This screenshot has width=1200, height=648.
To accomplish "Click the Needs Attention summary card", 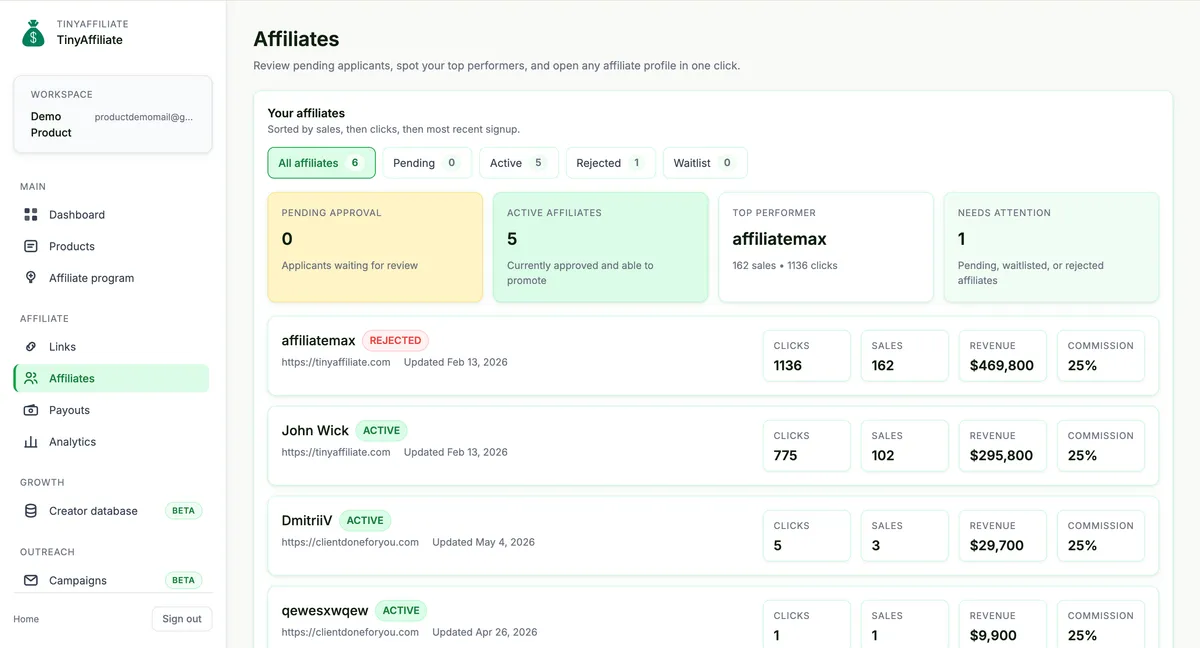I will point(1051,247).
